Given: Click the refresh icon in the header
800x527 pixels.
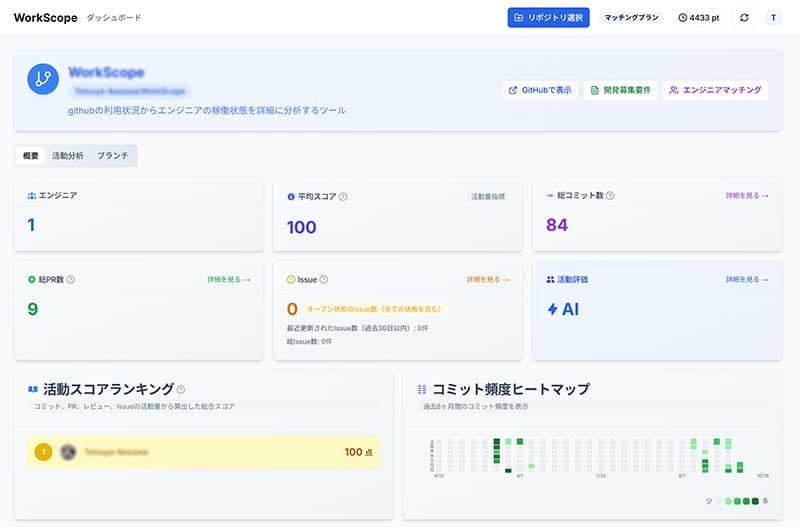Looking at the screenshot, I should (x=743, y=18).
